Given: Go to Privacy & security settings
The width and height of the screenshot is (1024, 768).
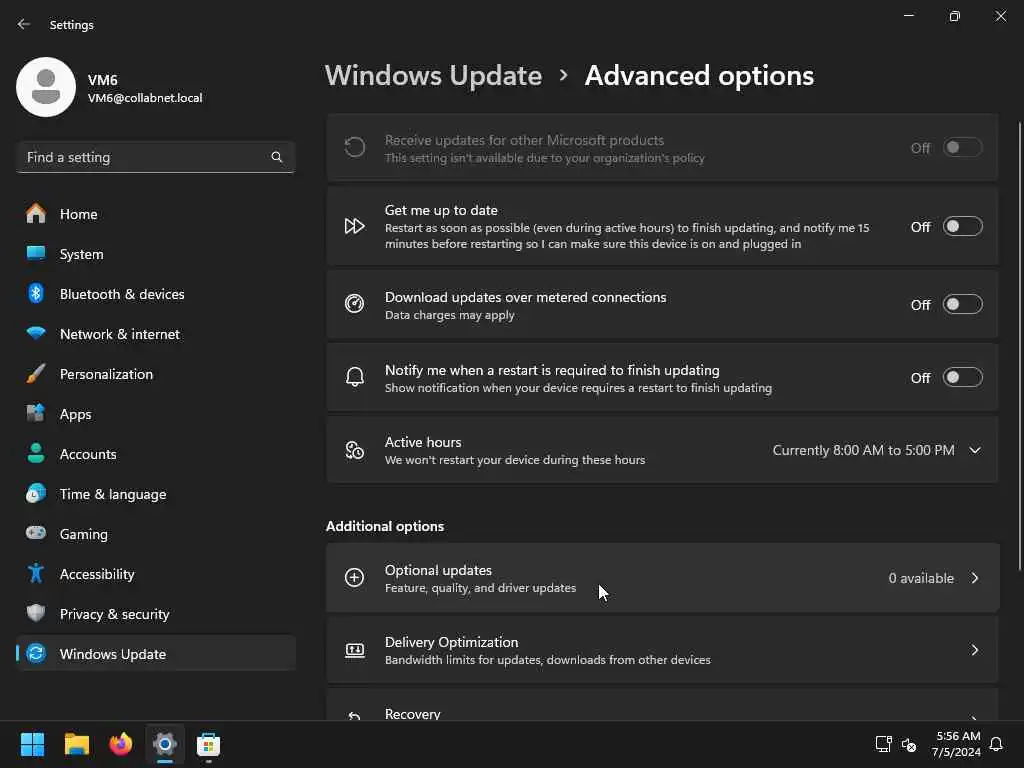Looking at the screenshot, I should point(156,613).
